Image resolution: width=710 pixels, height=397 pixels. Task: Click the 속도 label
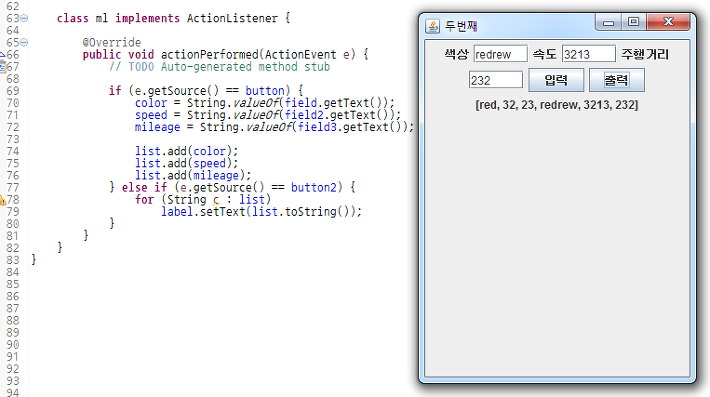[x=544, y=54]
